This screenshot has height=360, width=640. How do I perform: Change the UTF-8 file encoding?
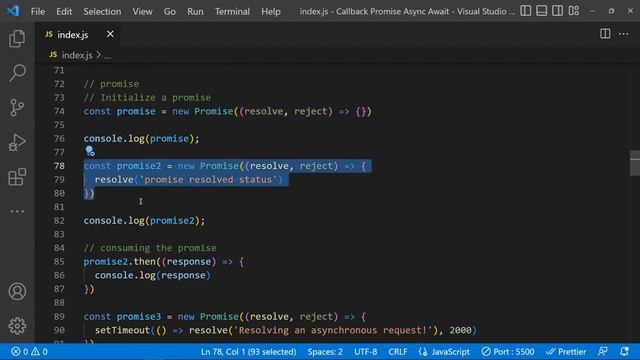click(365, 351)
